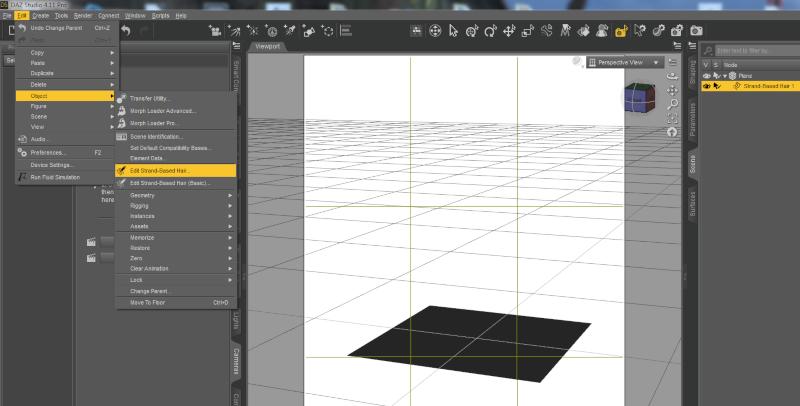Expand the Memorize submenu
Viewport: 800px width, 406px height.
[x=176, y=238]
